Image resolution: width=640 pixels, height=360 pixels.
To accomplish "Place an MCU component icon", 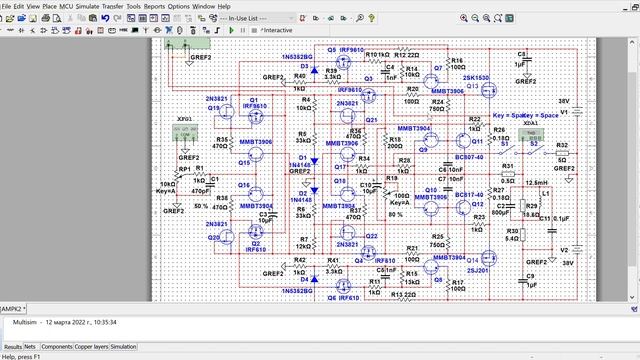I will [x=193, y=30].
